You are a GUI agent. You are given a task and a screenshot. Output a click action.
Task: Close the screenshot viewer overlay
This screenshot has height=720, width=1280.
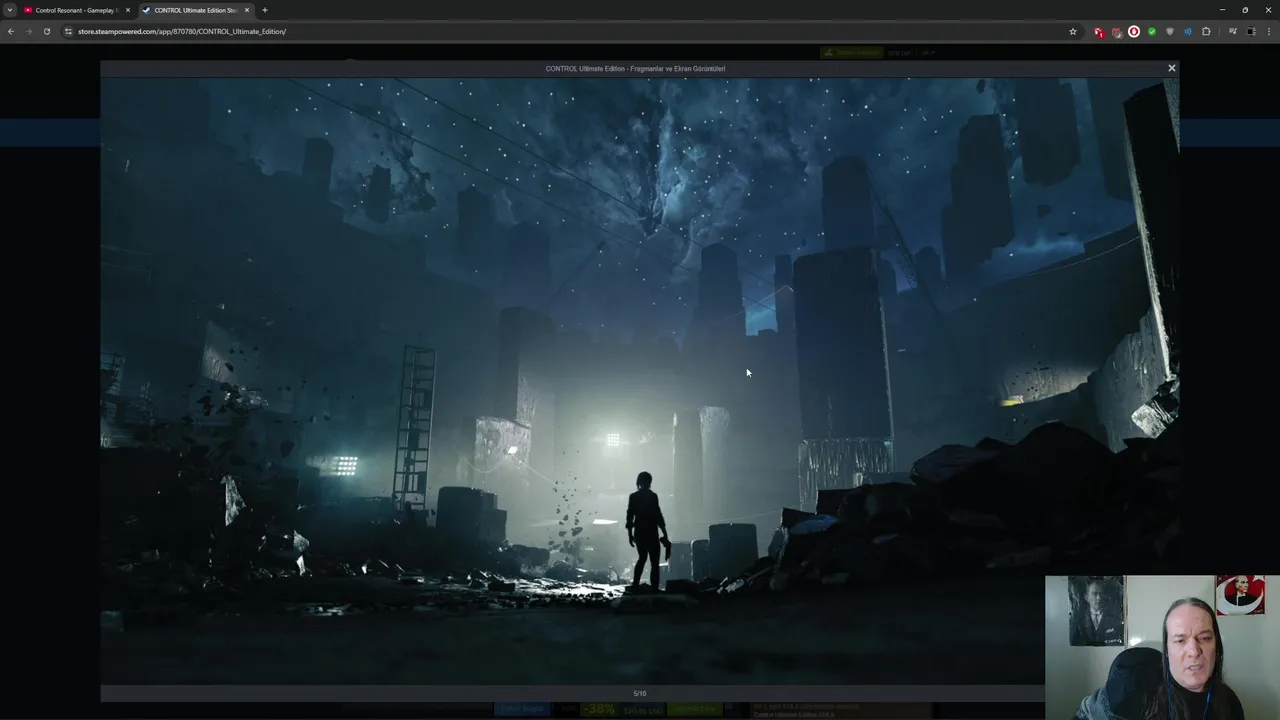(x=1172, y=68)
